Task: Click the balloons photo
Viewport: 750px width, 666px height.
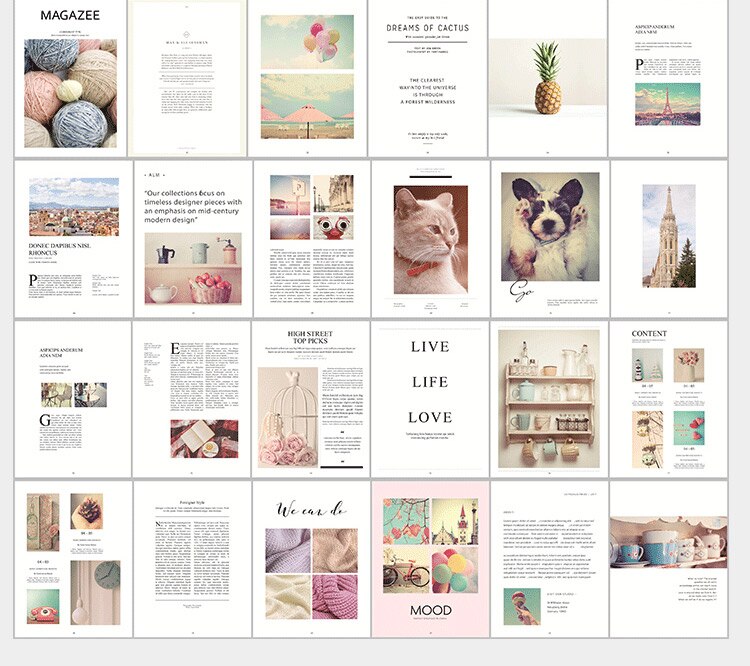Action: [307, 42]
